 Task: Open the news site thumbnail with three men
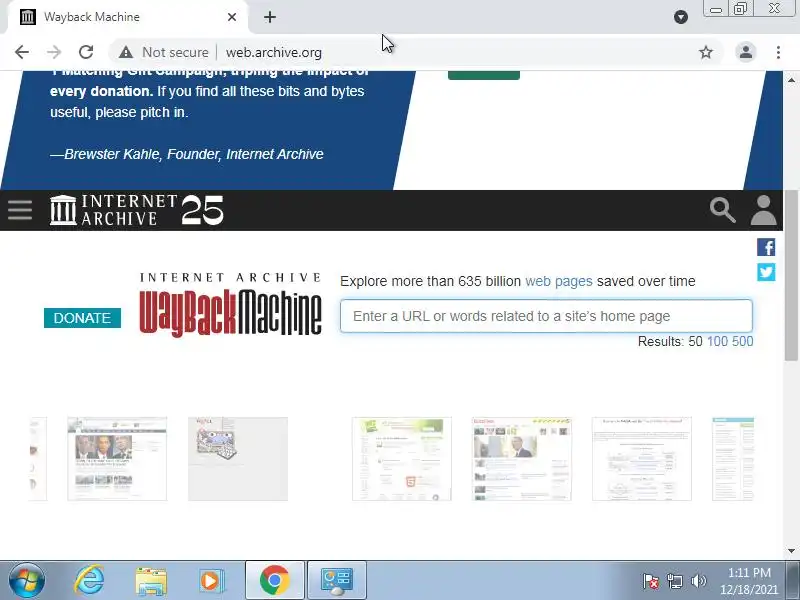point(117,459)
